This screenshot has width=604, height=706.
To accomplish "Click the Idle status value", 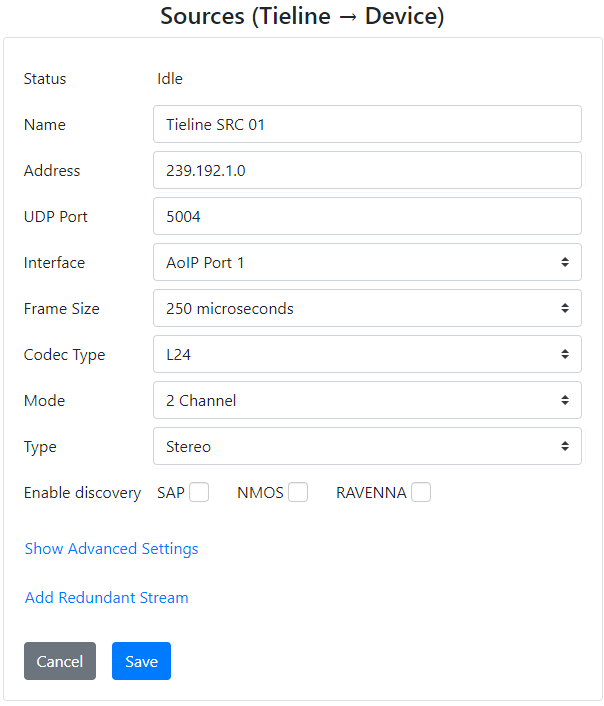I will tap(170, 79).
